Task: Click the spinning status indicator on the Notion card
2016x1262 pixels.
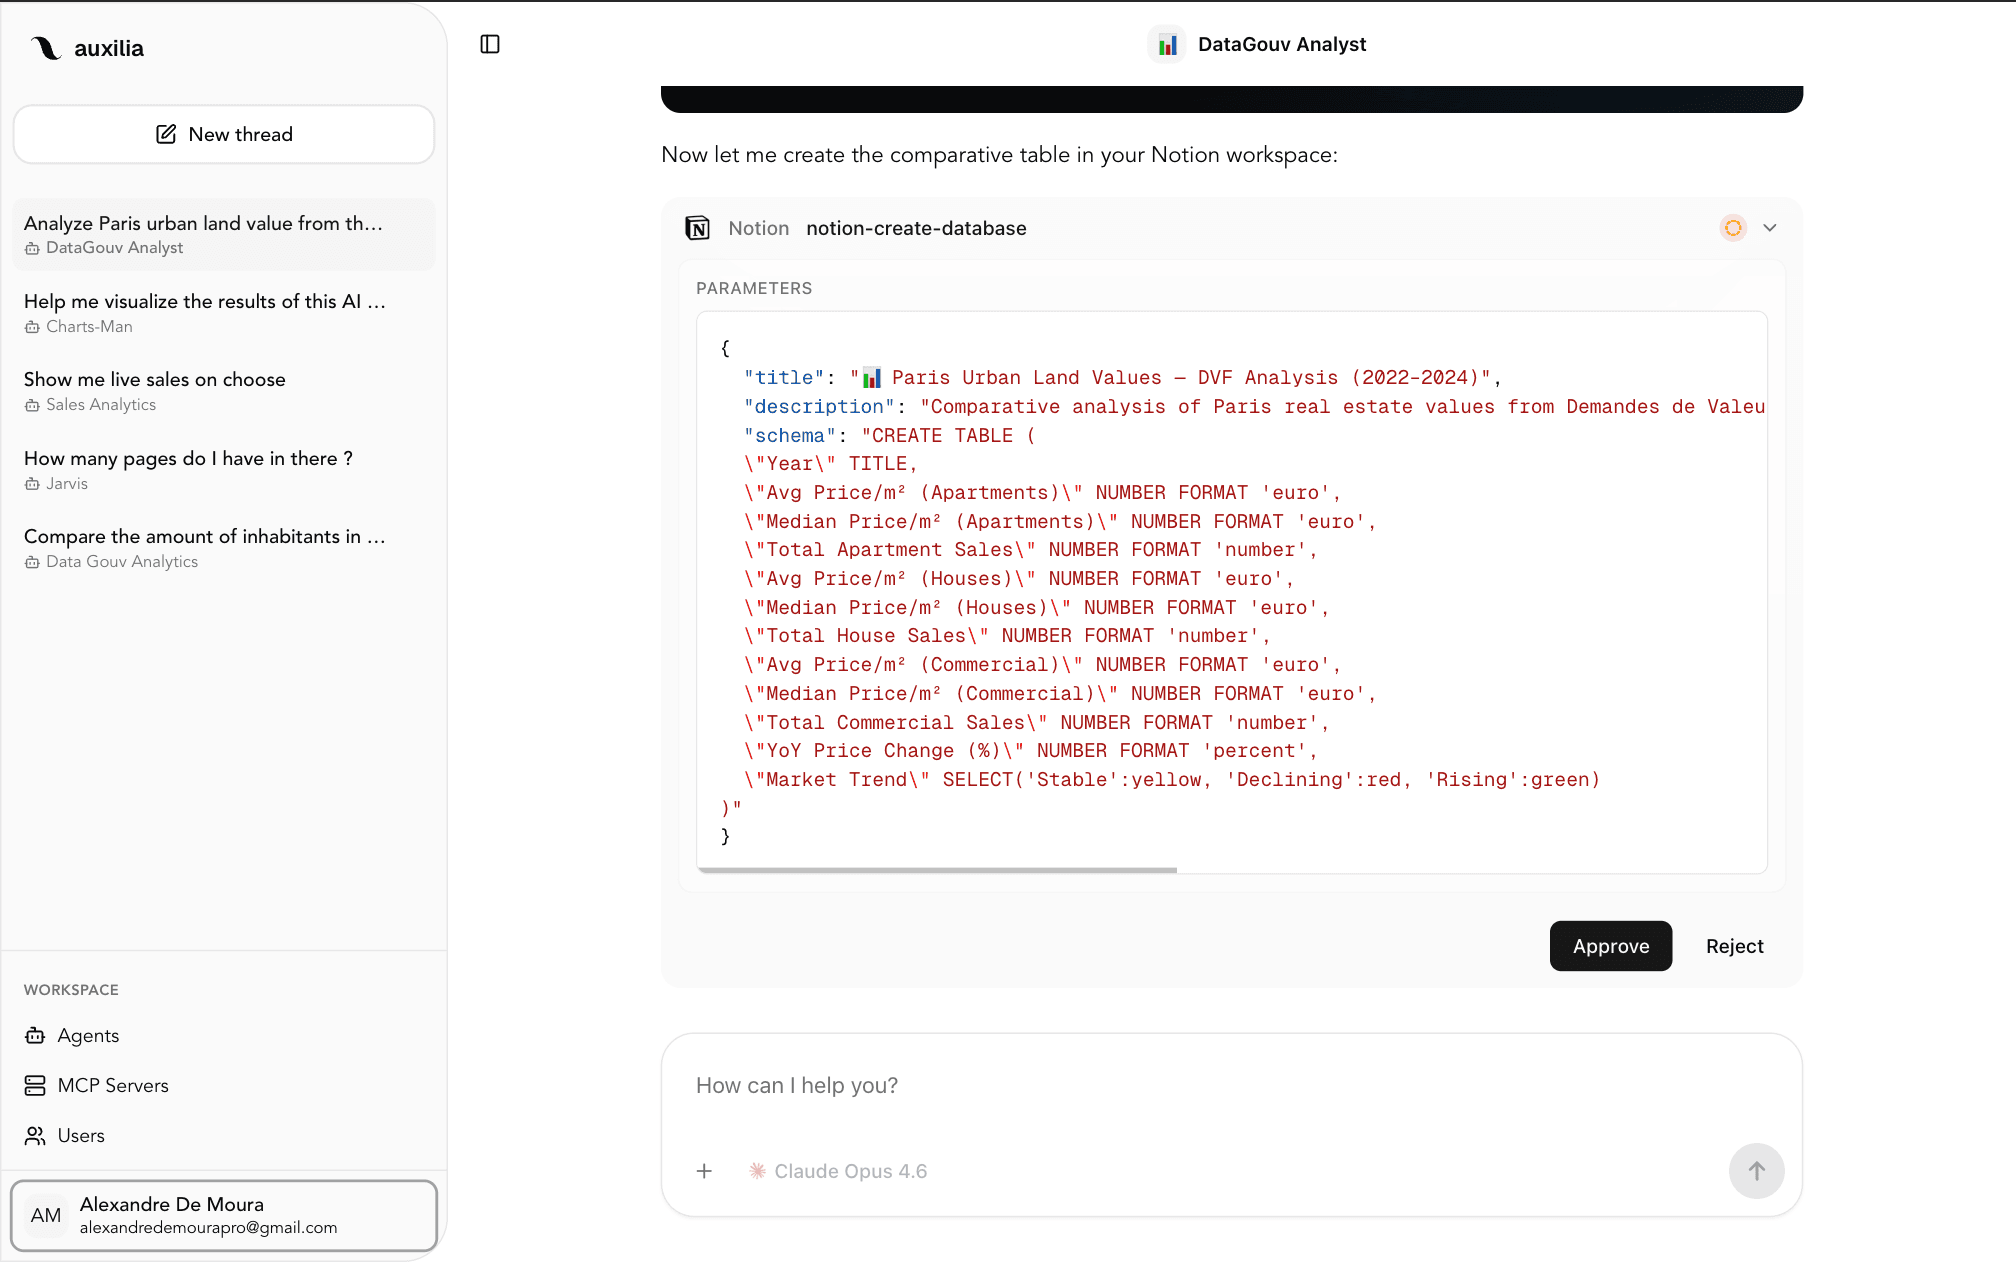Action: click(x=1732, y=227)
